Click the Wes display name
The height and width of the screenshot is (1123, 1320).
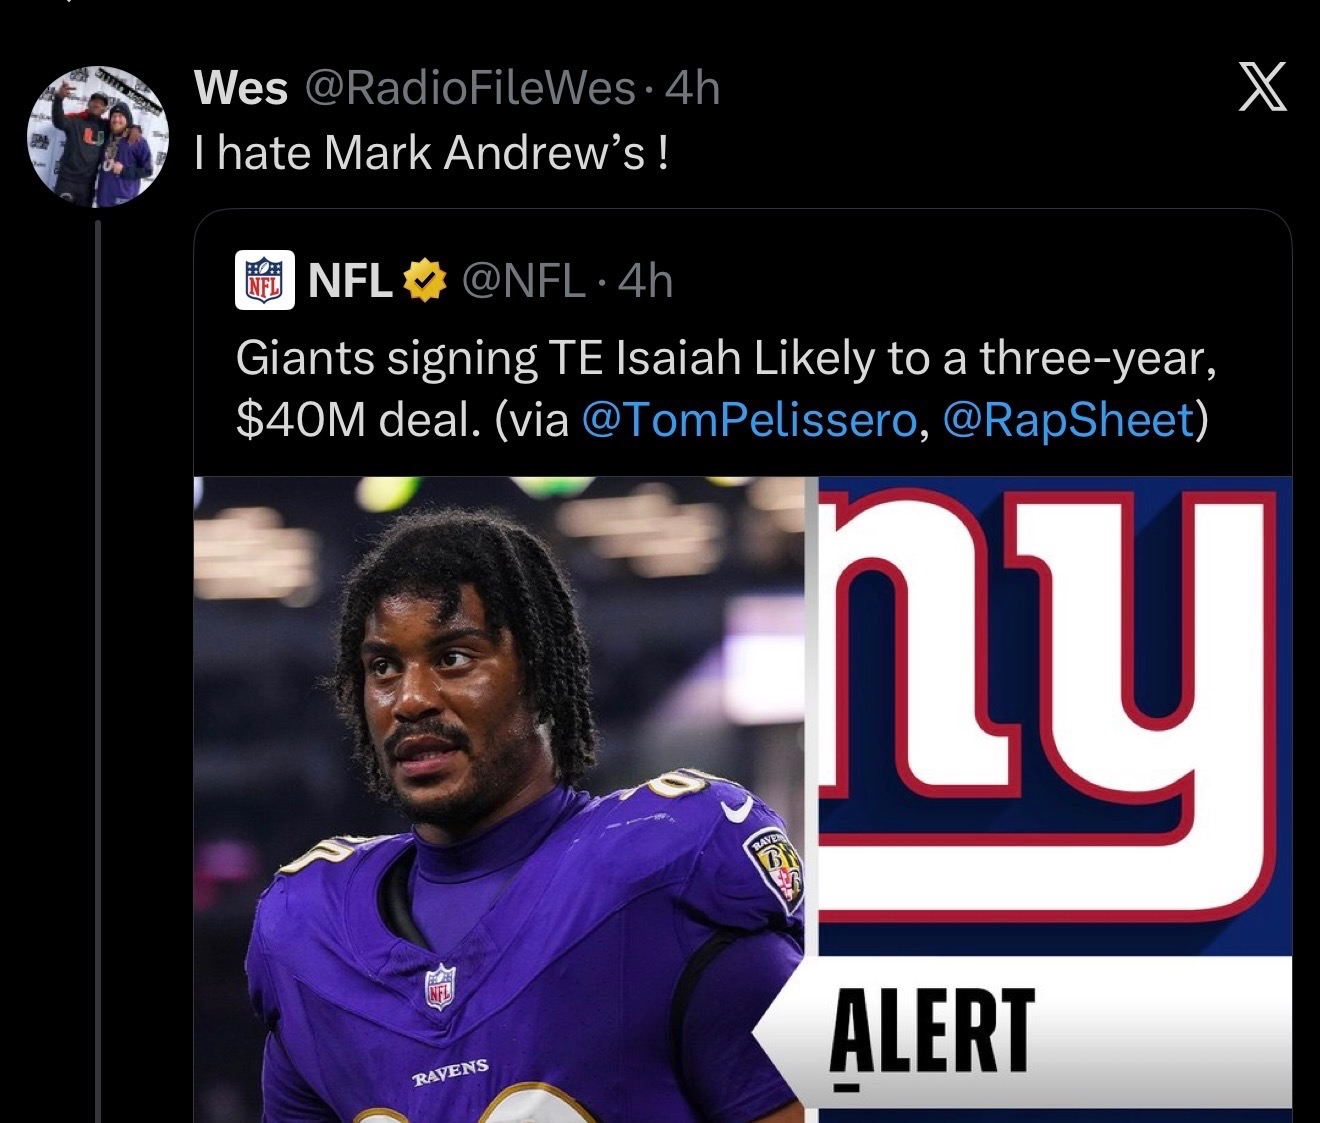click(241, 88)
